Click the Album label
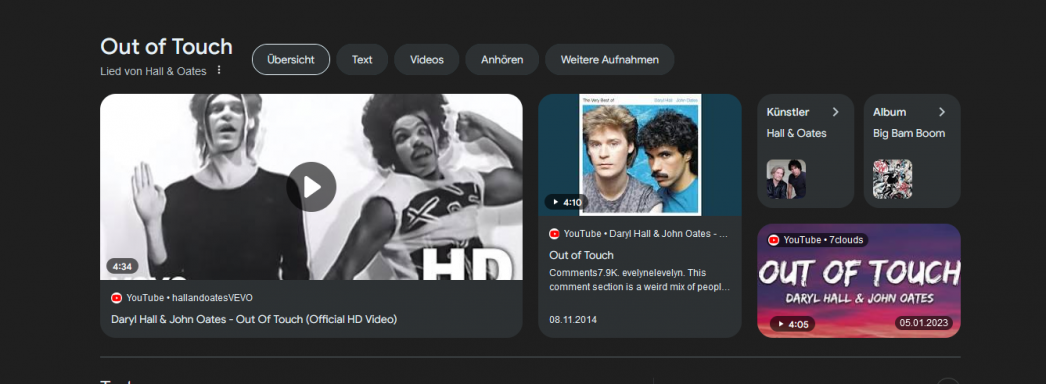 point(889,112)
